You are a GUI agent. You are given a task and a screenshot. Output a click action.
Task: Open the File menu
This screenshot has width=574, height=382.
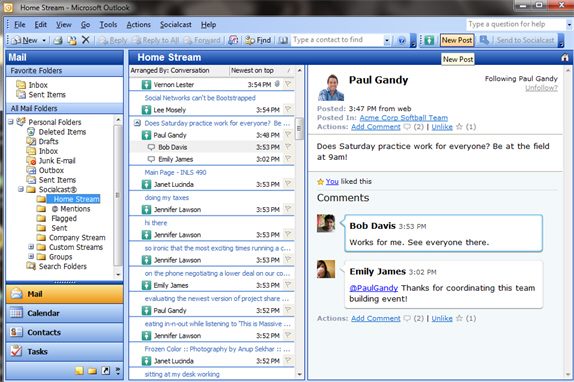point(19,25)
